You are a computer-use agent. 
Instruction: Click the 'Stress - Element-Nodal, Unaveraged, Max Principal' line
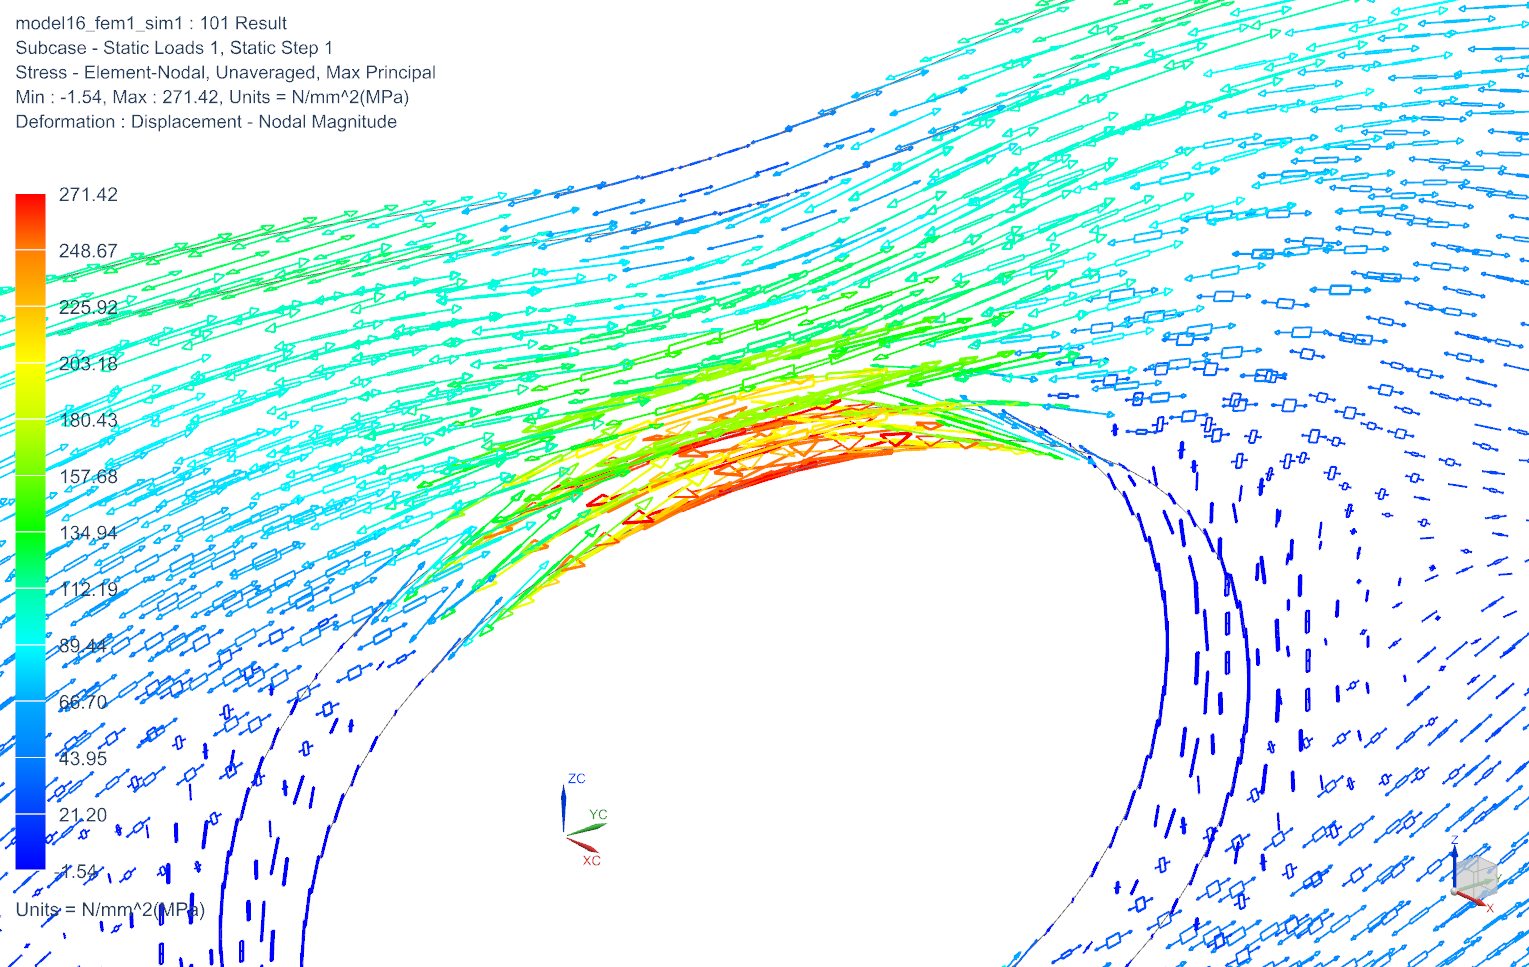[x=226, y=72]
